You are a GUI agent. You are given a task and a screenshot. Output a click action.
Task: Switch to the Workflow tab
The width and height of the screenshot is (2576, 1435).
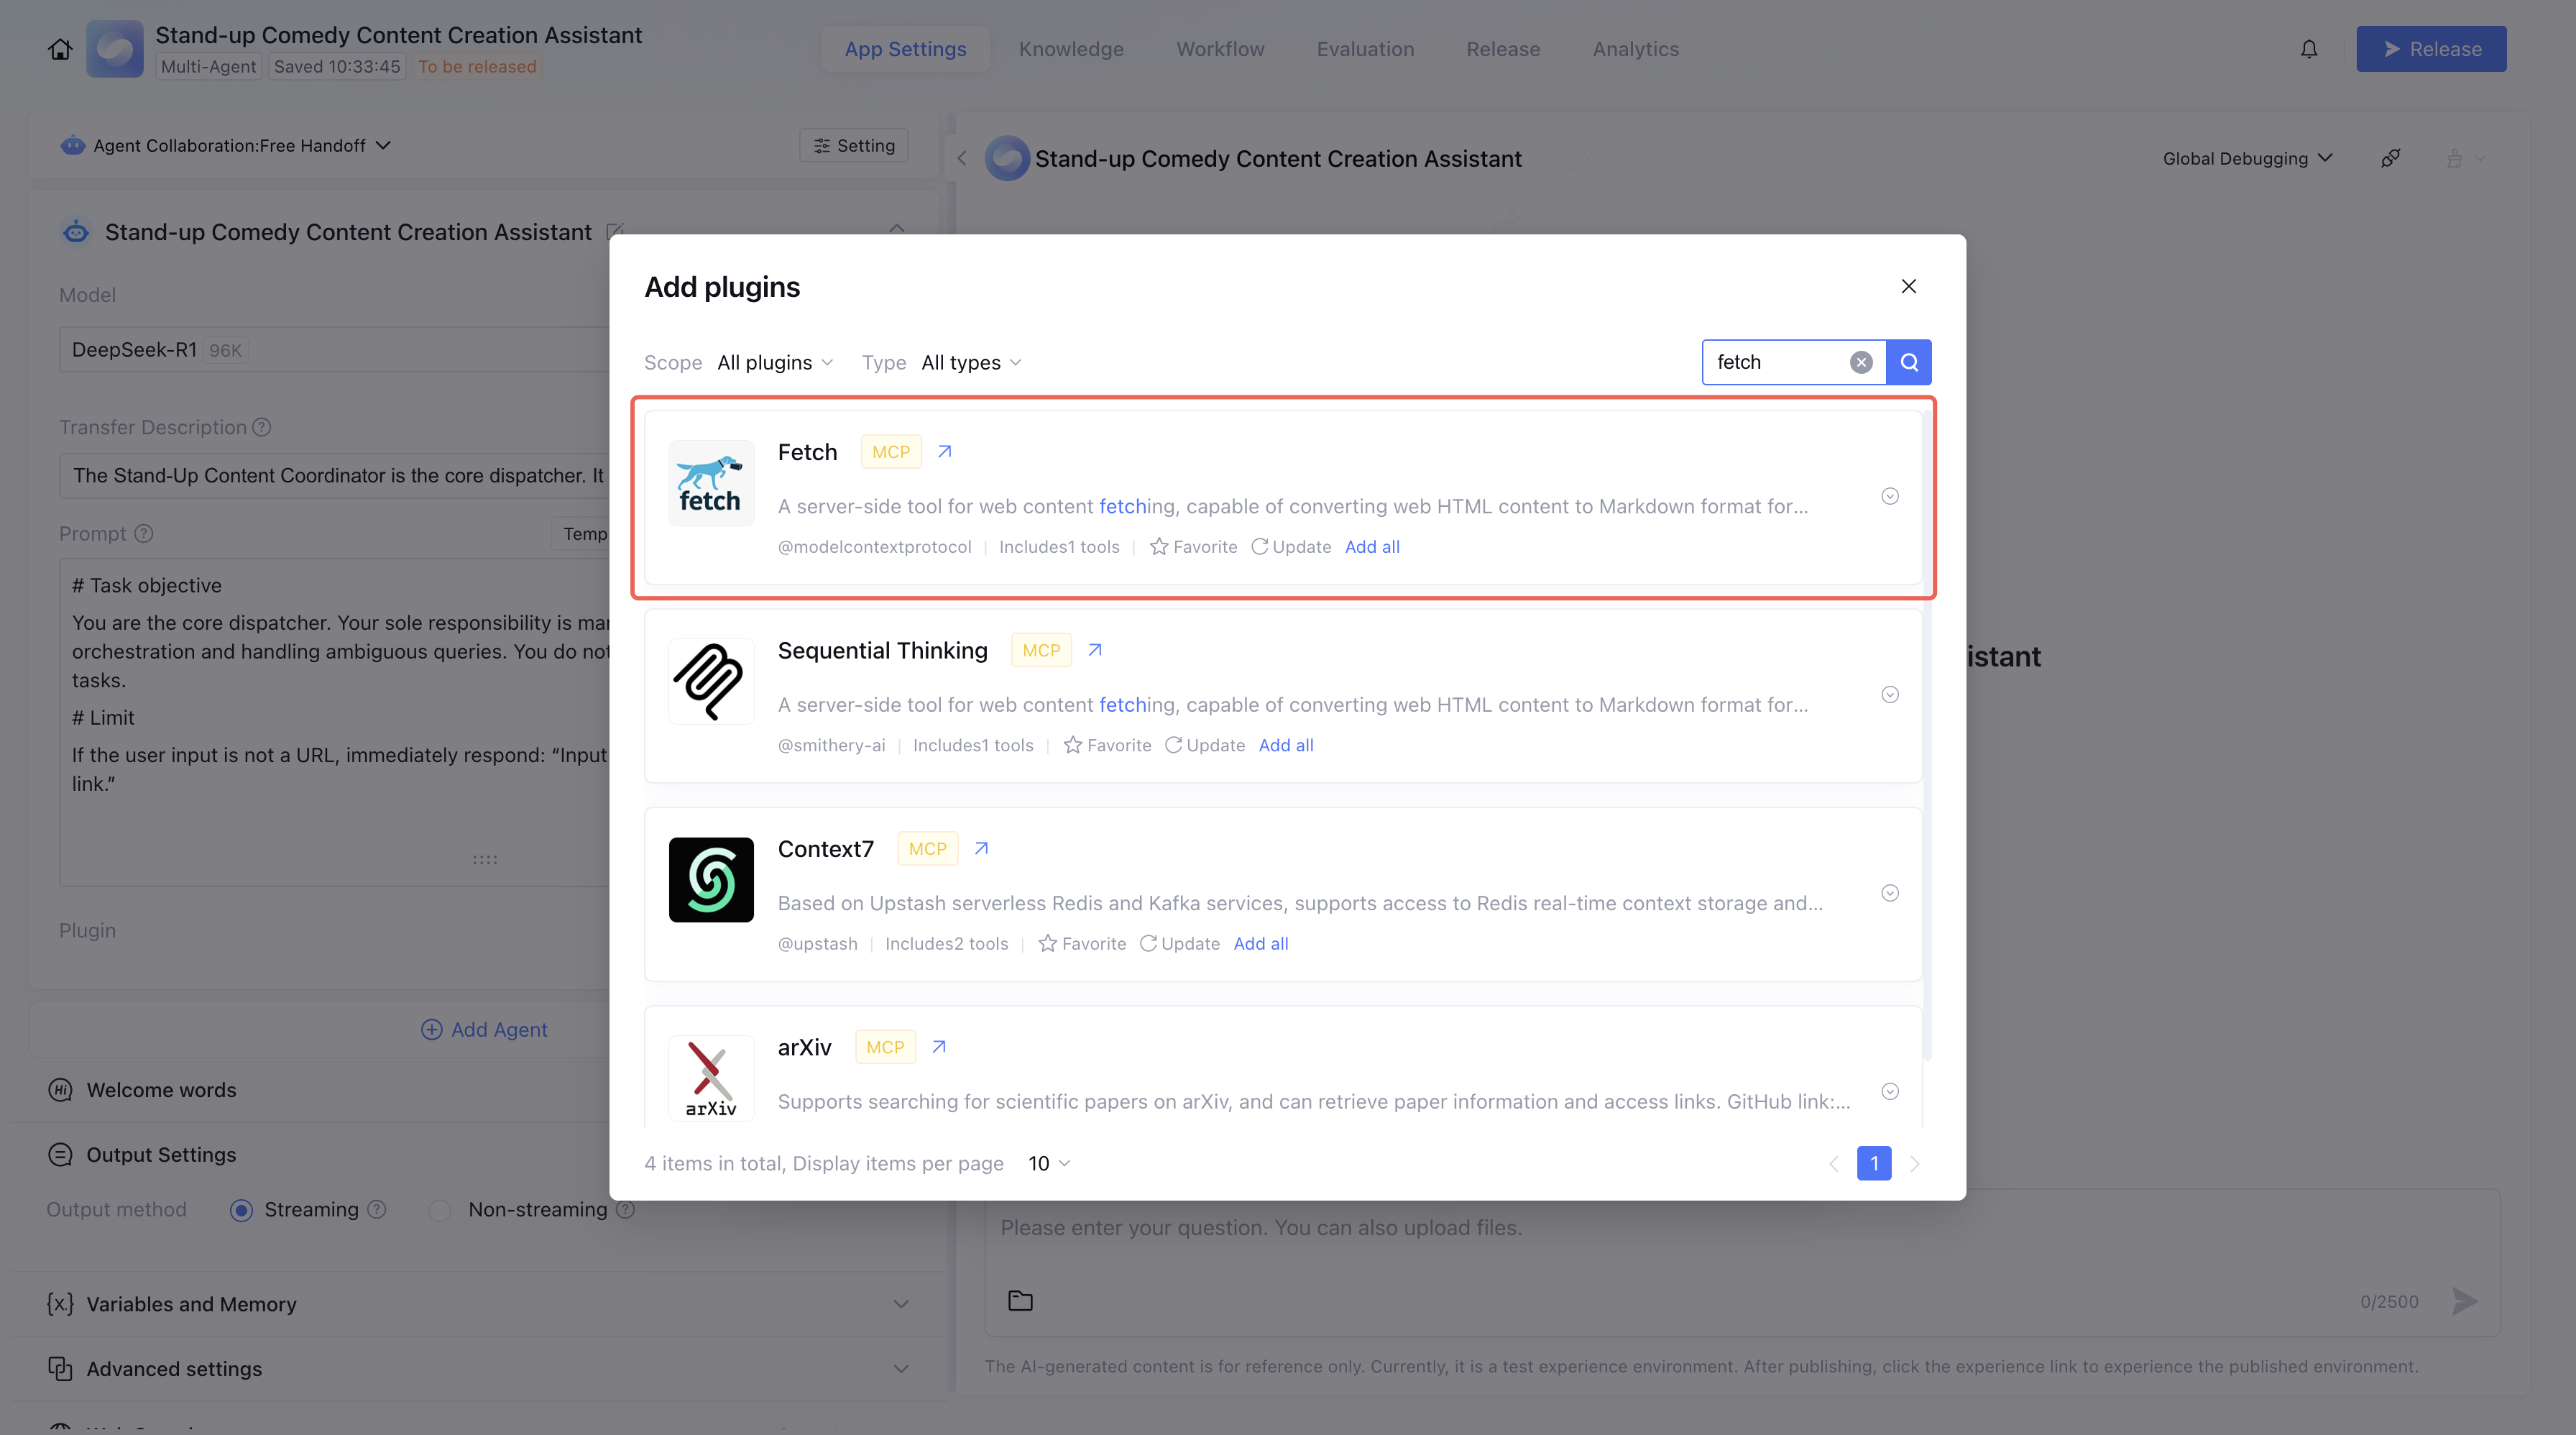point(1219,49)
